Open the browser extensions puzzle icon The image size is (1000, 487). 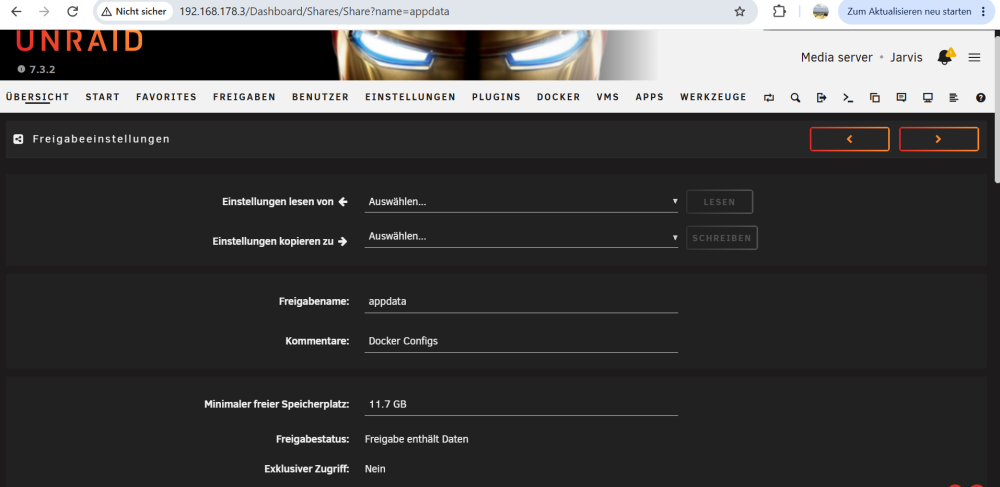click(779, 11)
